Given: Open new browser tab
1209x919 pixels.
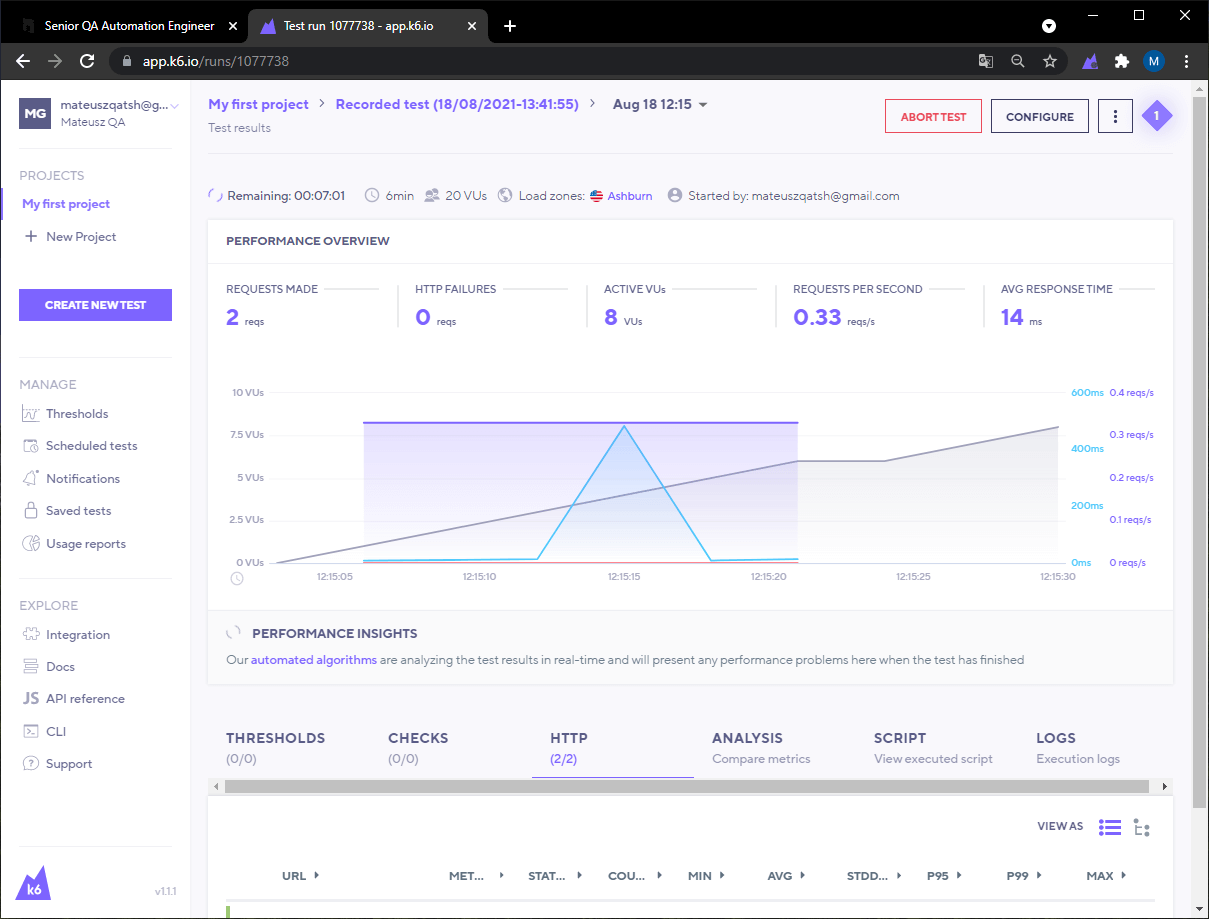Looking at the screenshot, I should [510, 26].
